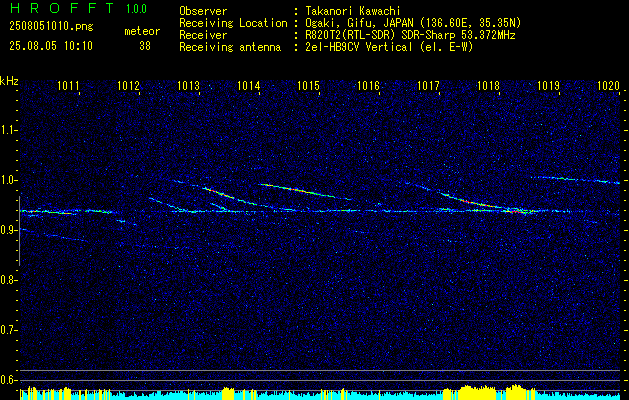Click the R820T2(RTL-SDR) receiver text
The height and width of the screenshot is (400, 629).
tap(410, 35)
